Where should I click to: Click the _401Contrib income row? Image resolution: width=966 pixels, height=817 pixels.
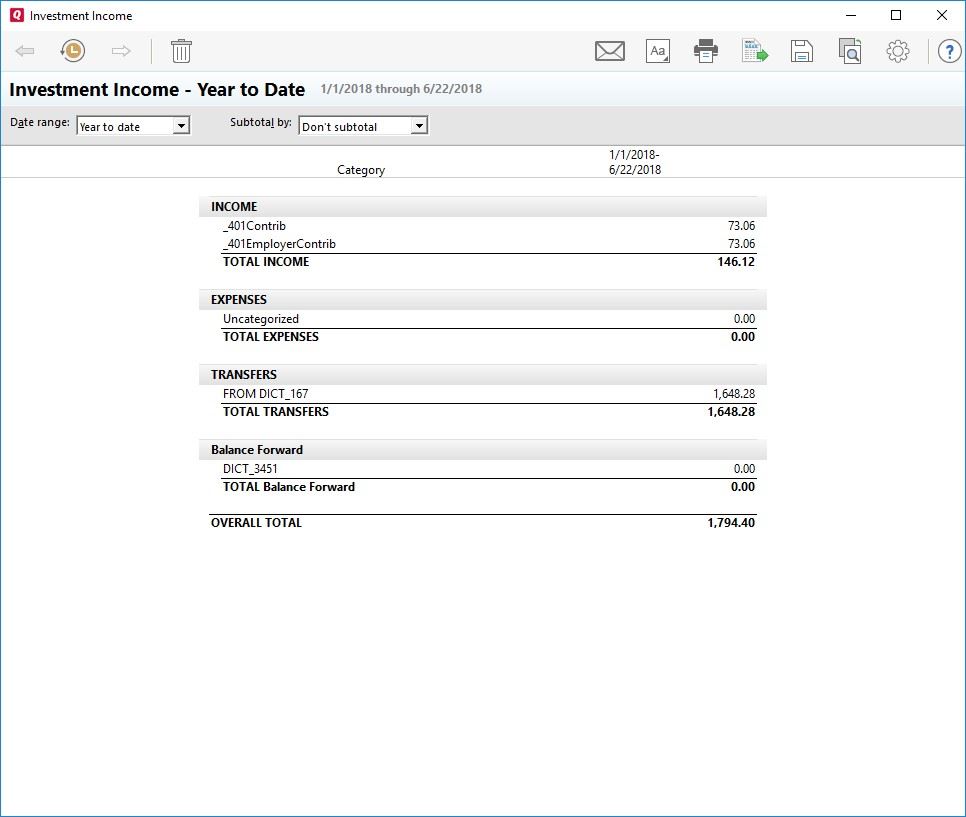point(254,226)
